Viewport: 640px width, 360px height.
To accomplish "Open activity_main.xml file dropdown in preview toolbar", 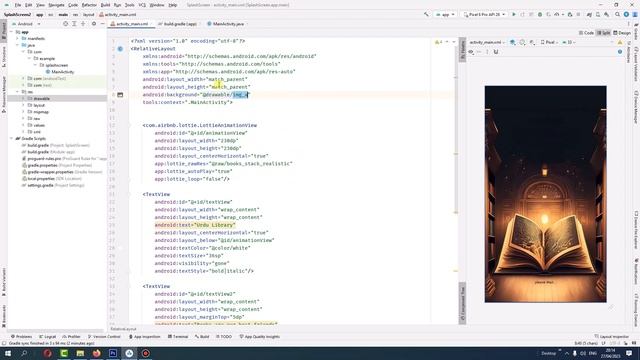I will click(x=487, y=42).
